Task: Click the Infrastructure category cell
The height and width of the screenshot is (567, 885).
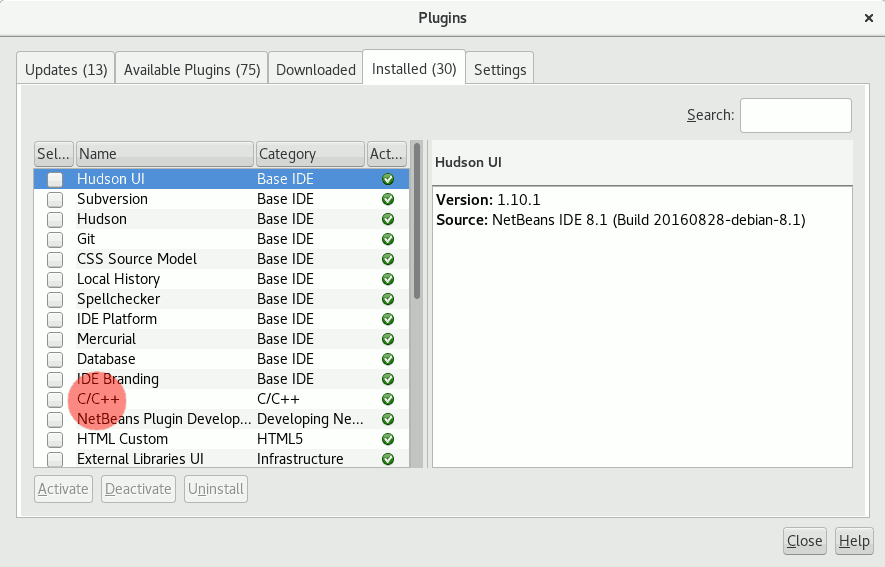Action: pos(300,459)
